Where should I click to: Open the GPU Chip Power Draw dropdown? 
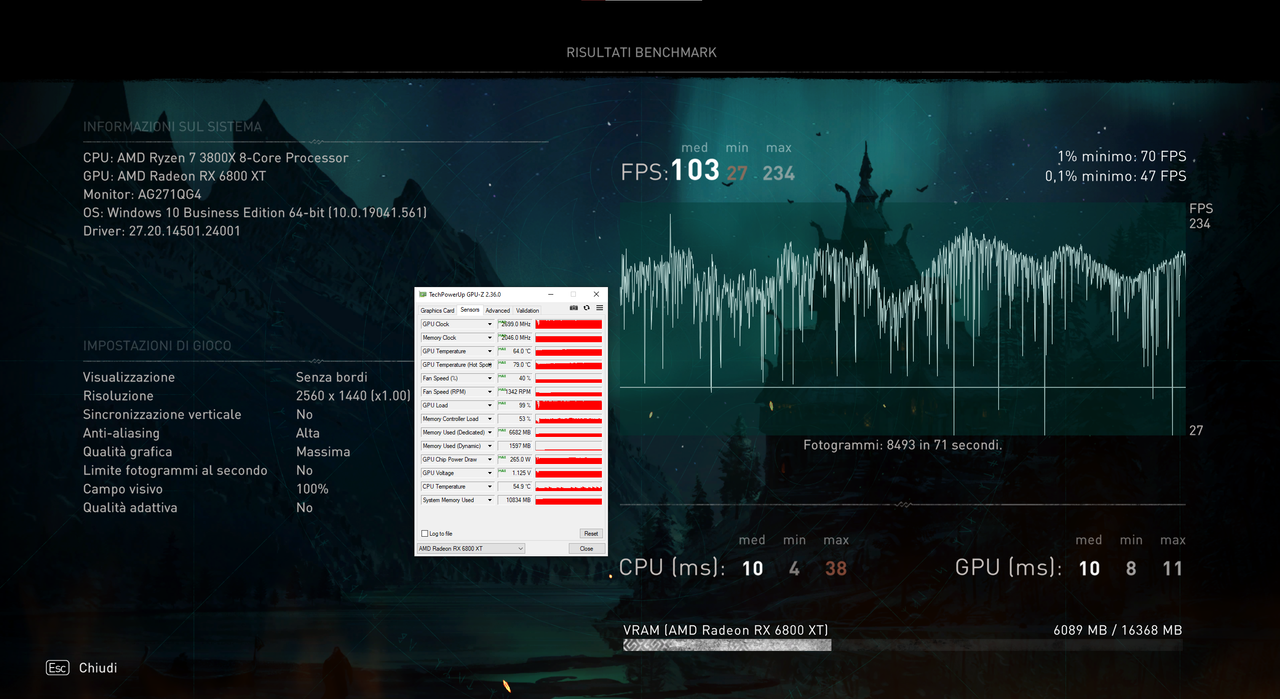pos(490,459)
